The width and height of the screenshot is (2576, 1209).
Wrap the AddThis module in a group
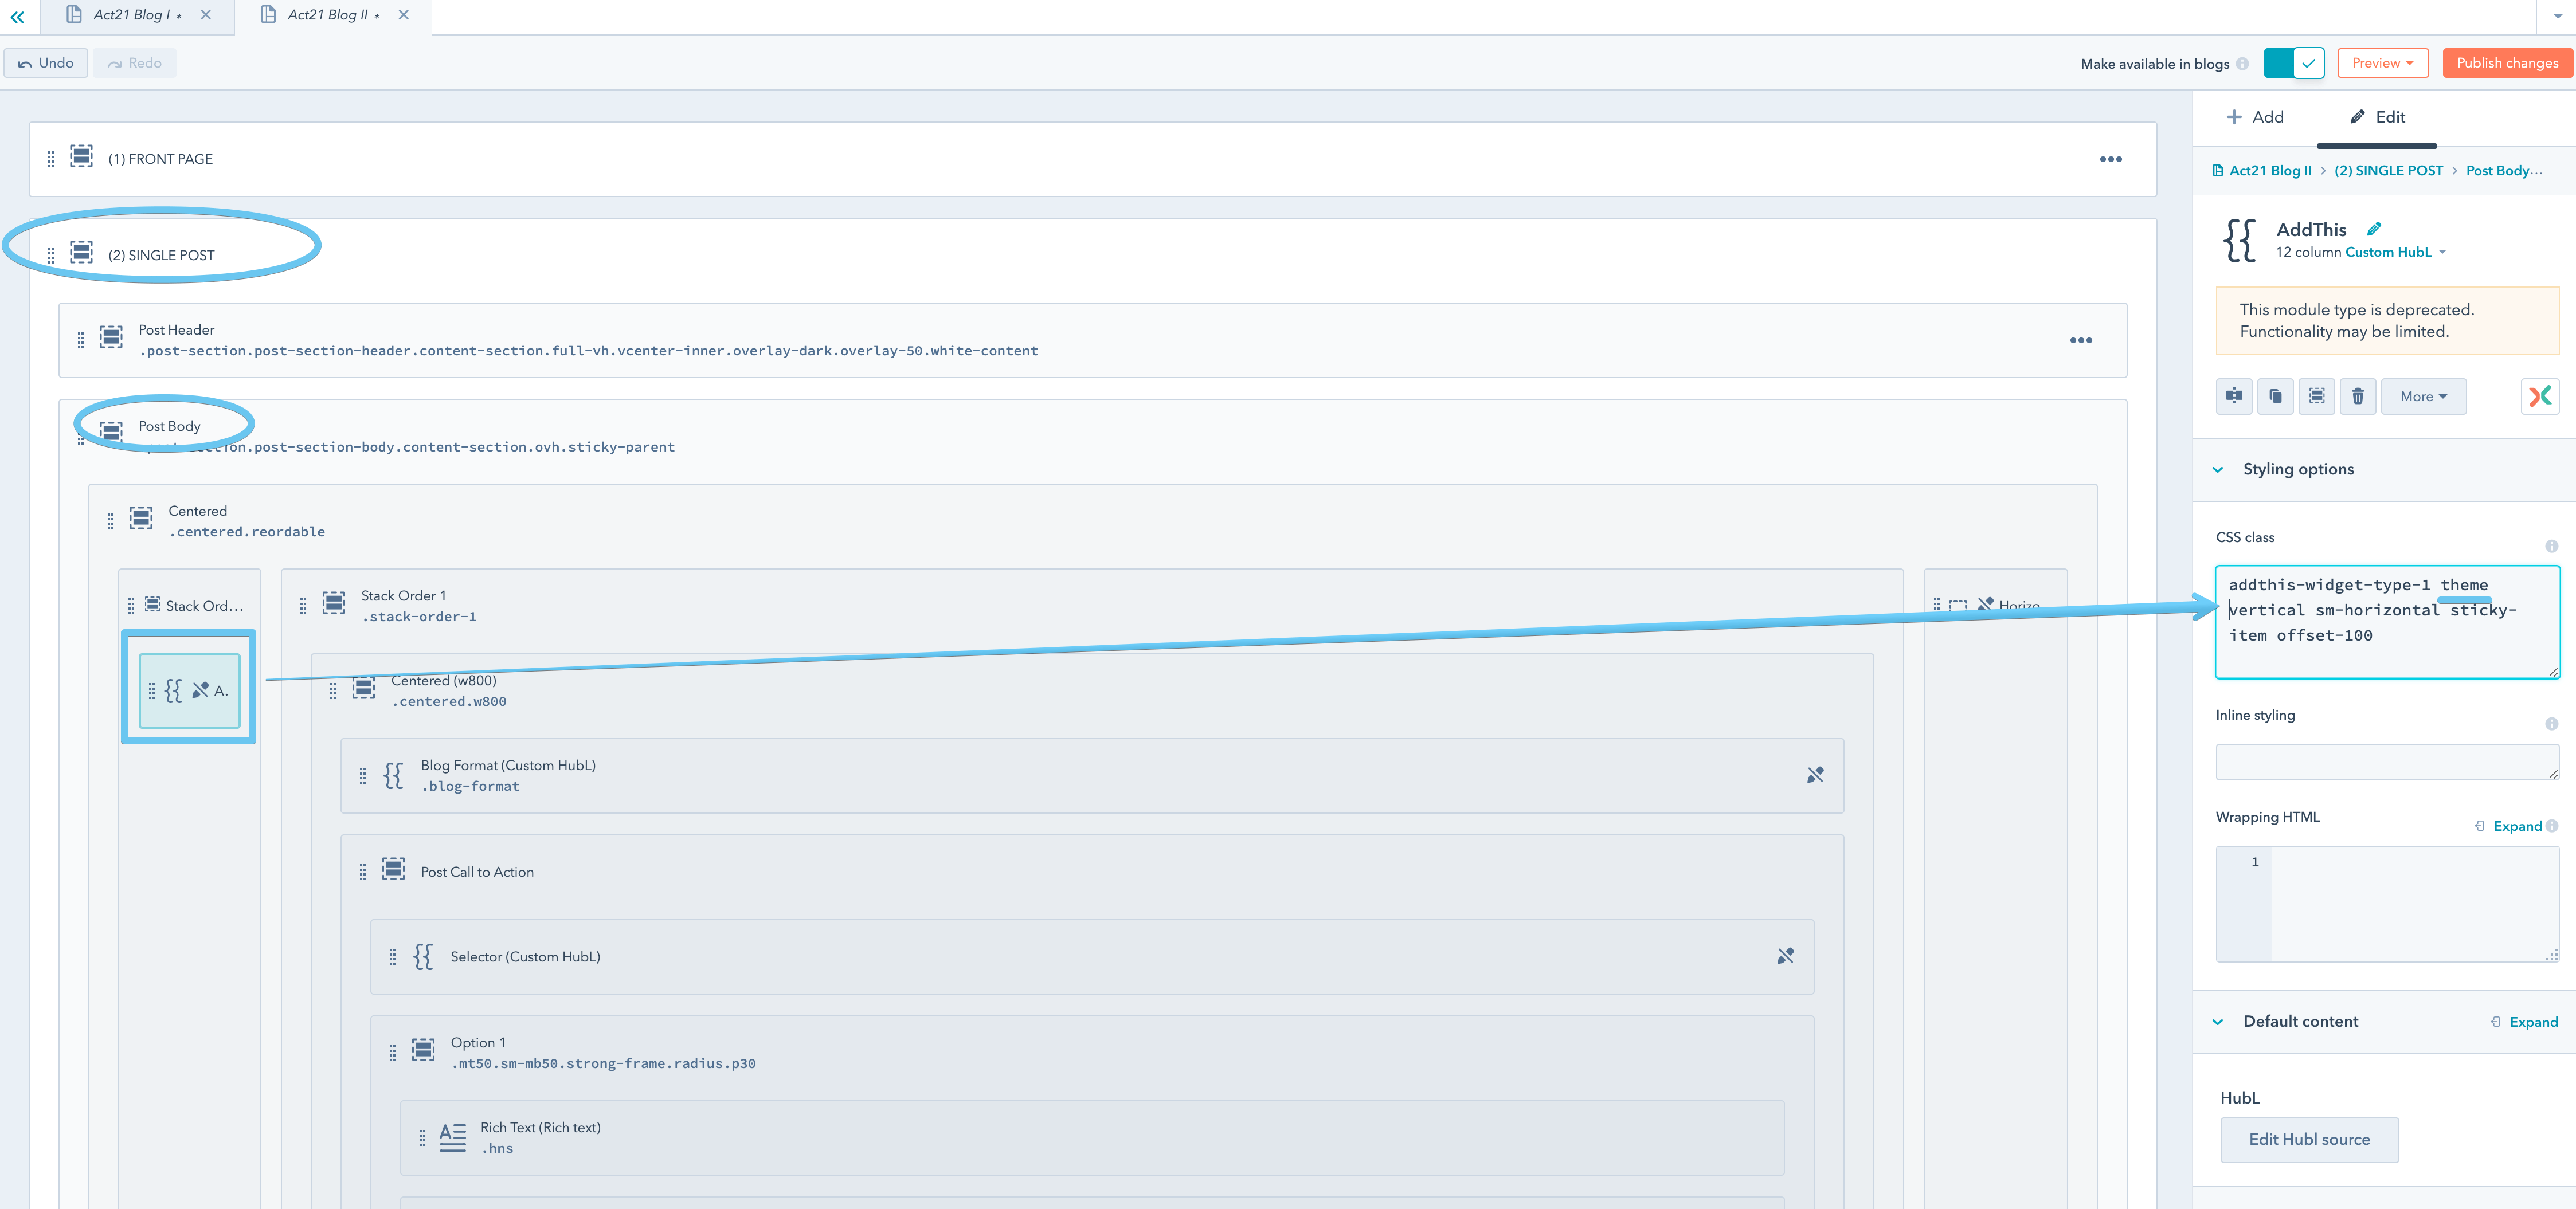2317,396
